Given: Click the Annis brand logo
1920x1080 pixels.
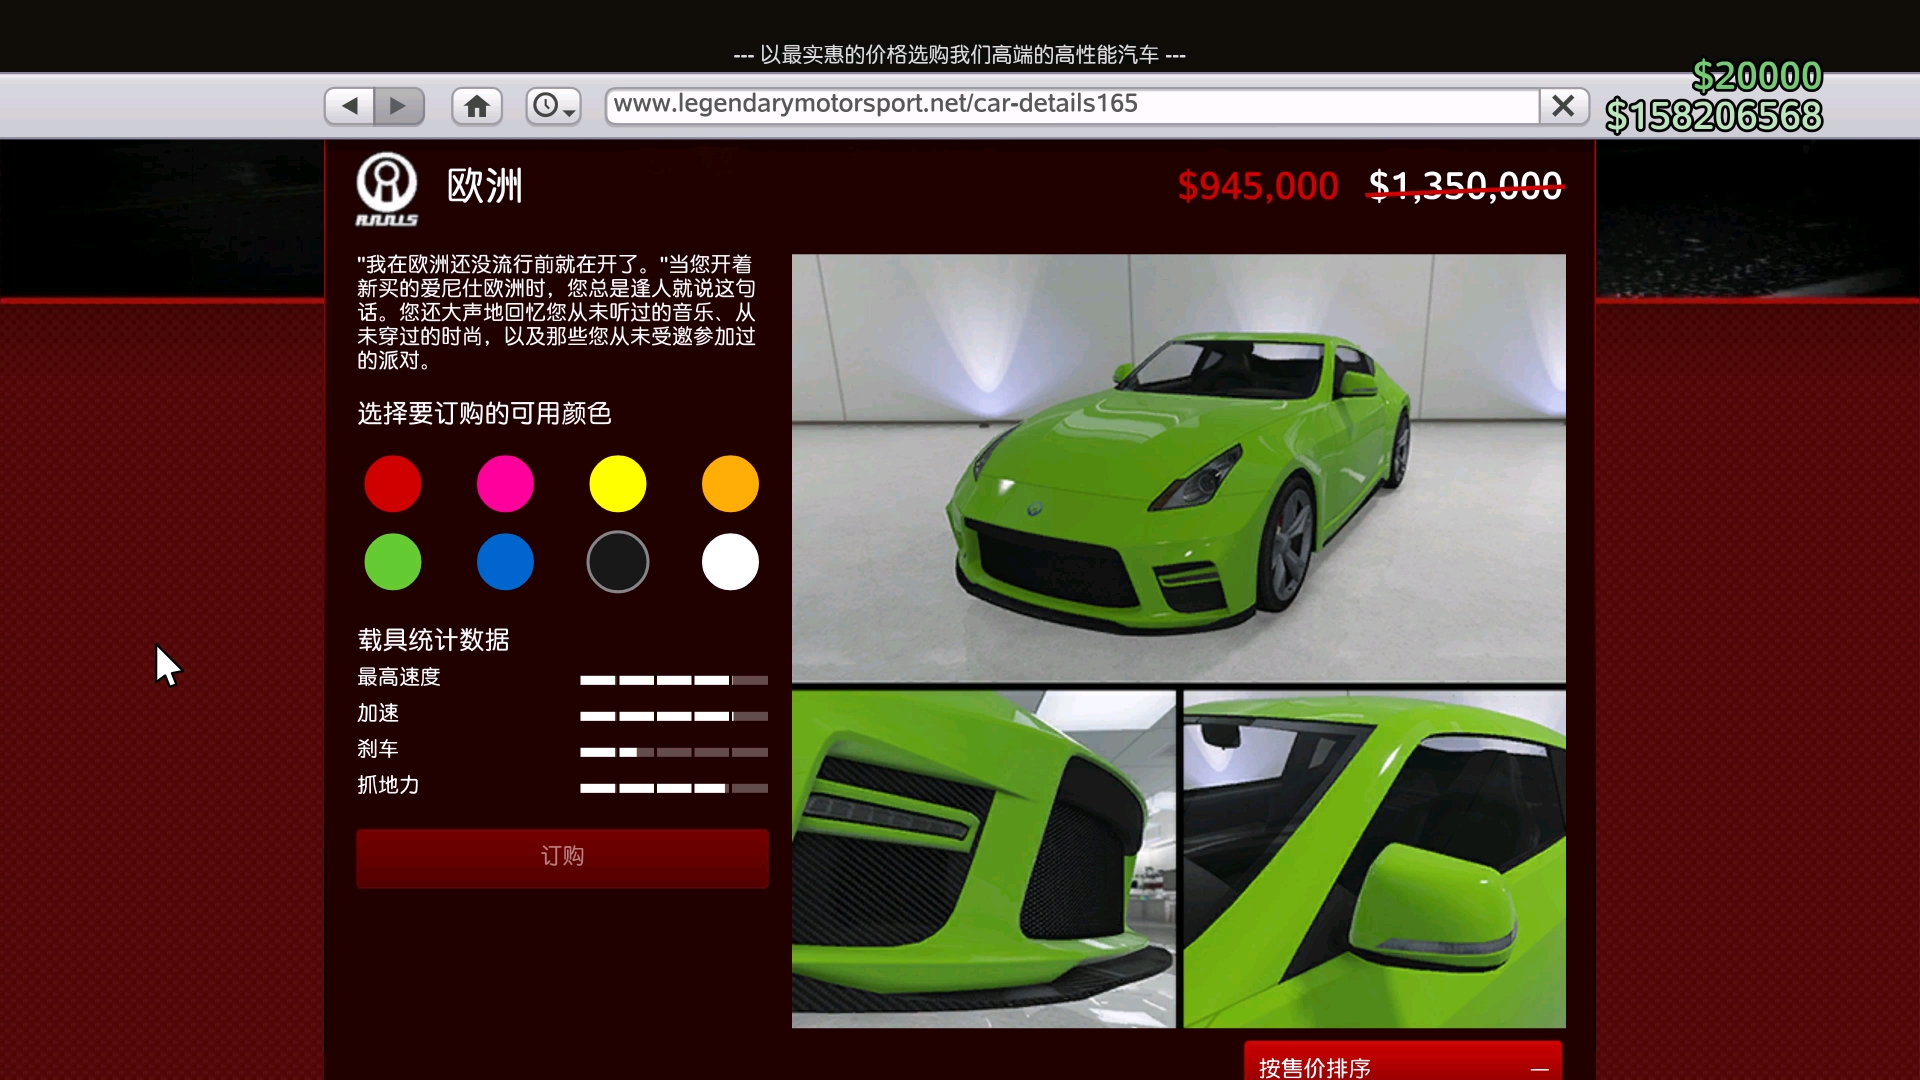Looking at the screenshot, I should (x=387, y=188).
